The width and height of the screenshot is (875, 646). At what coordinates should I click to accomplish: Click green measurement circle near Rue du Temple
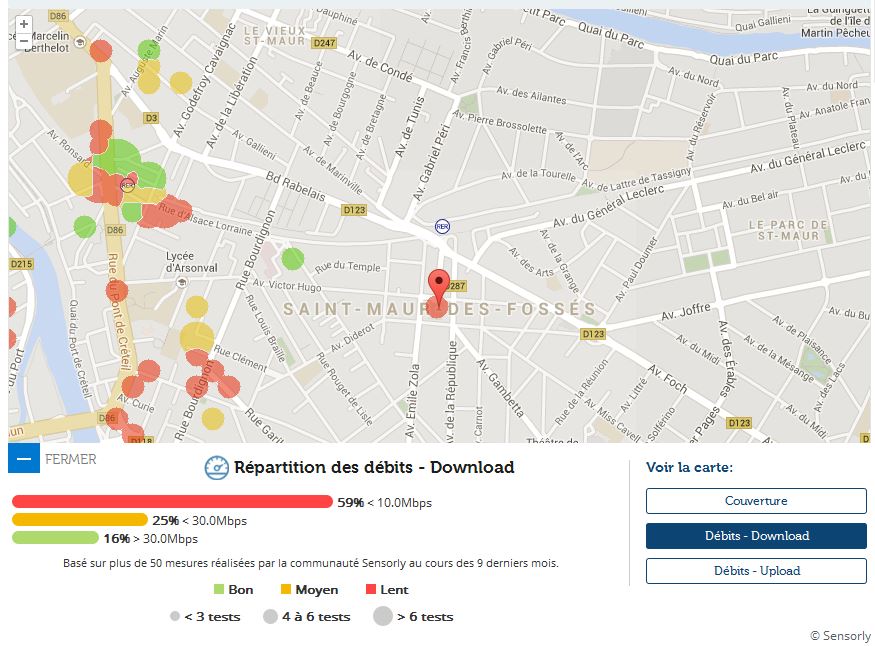(x=292, y=259)
